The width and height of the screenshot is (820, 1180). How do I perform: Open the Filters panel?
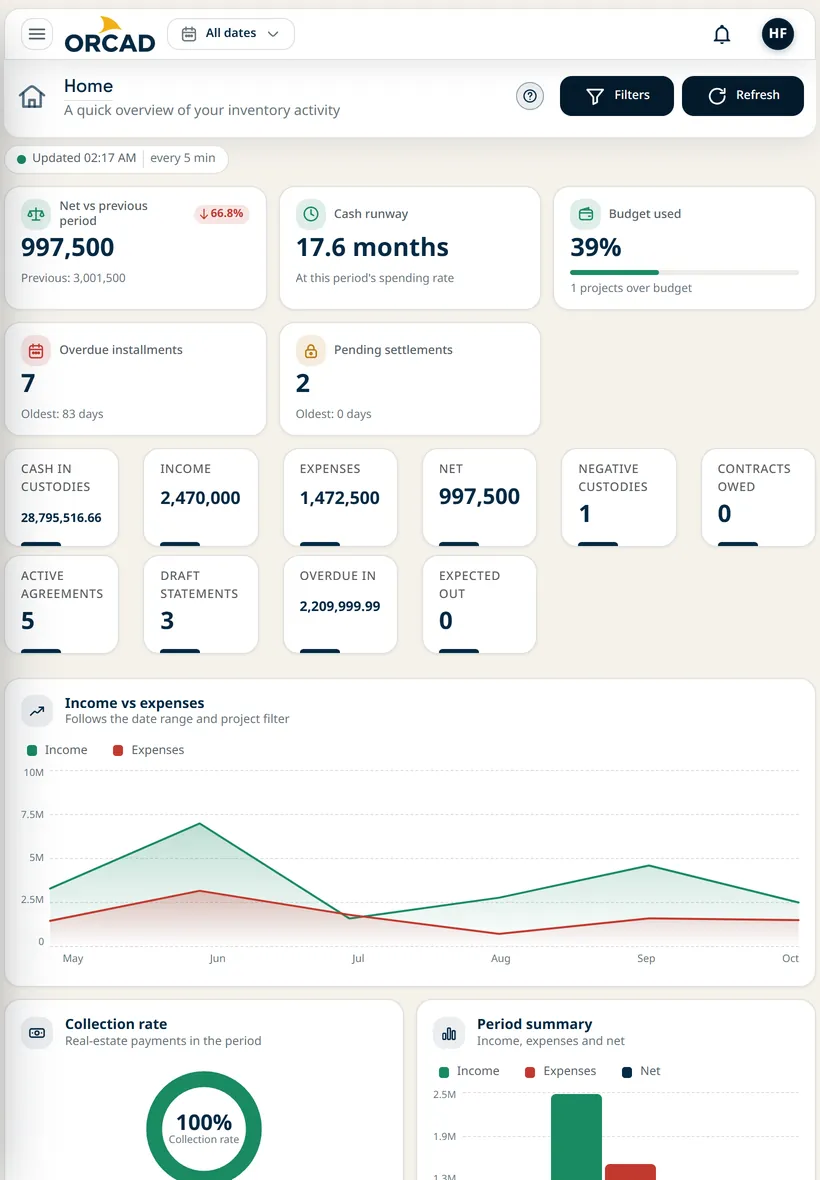[x=617, y=96]
